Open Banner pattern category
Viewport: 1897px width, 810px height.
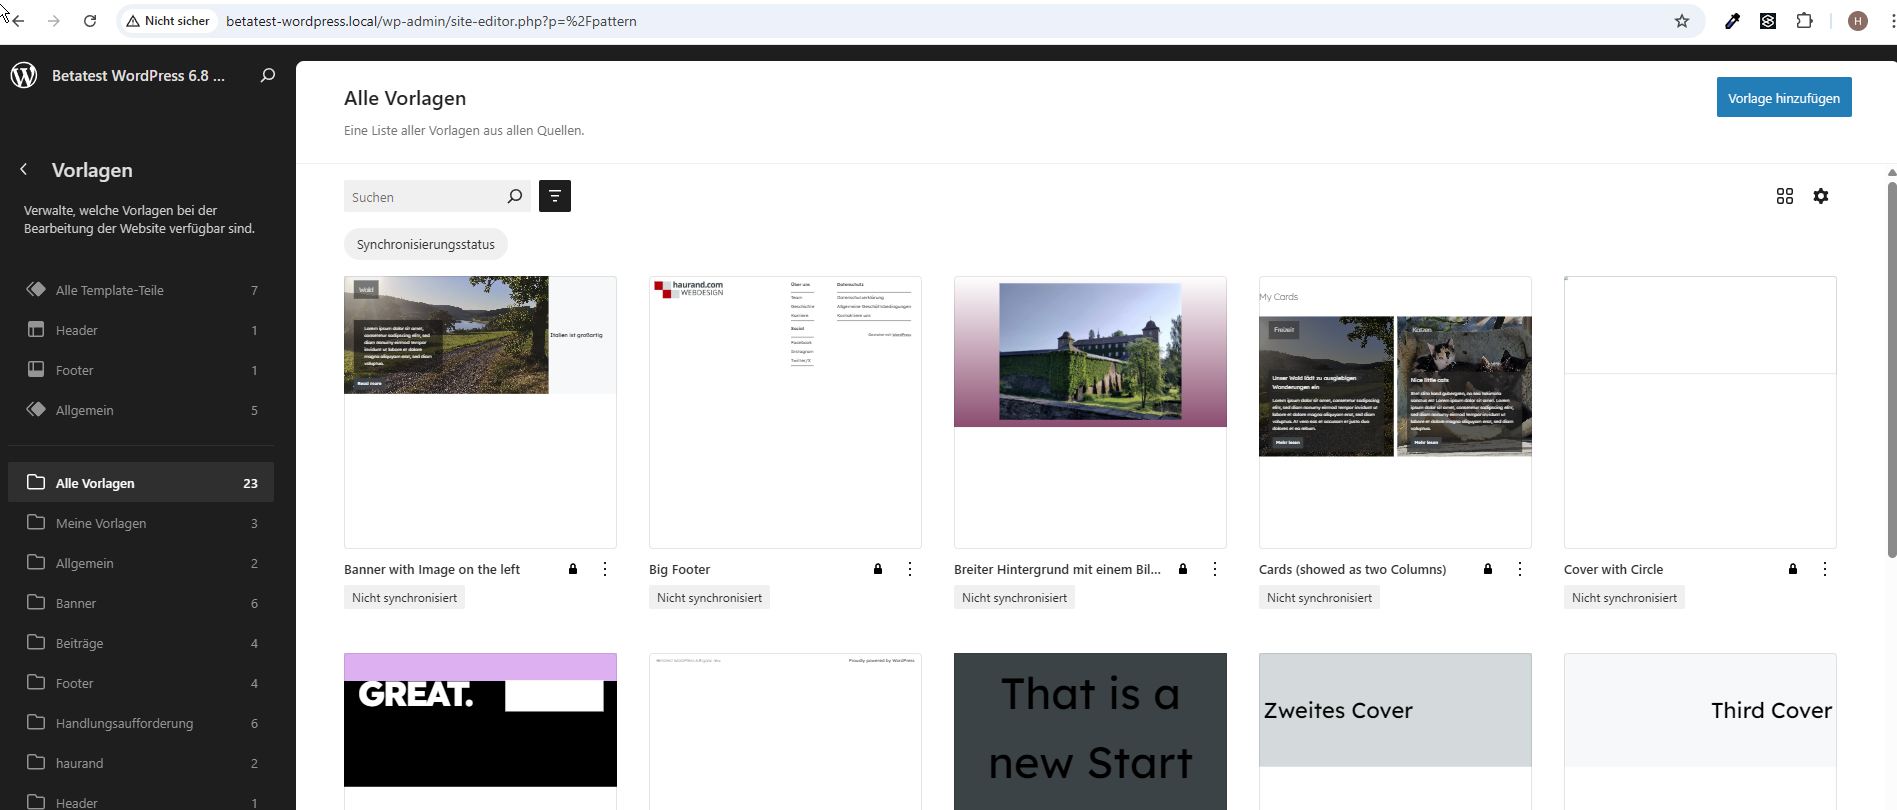(141, 603)
